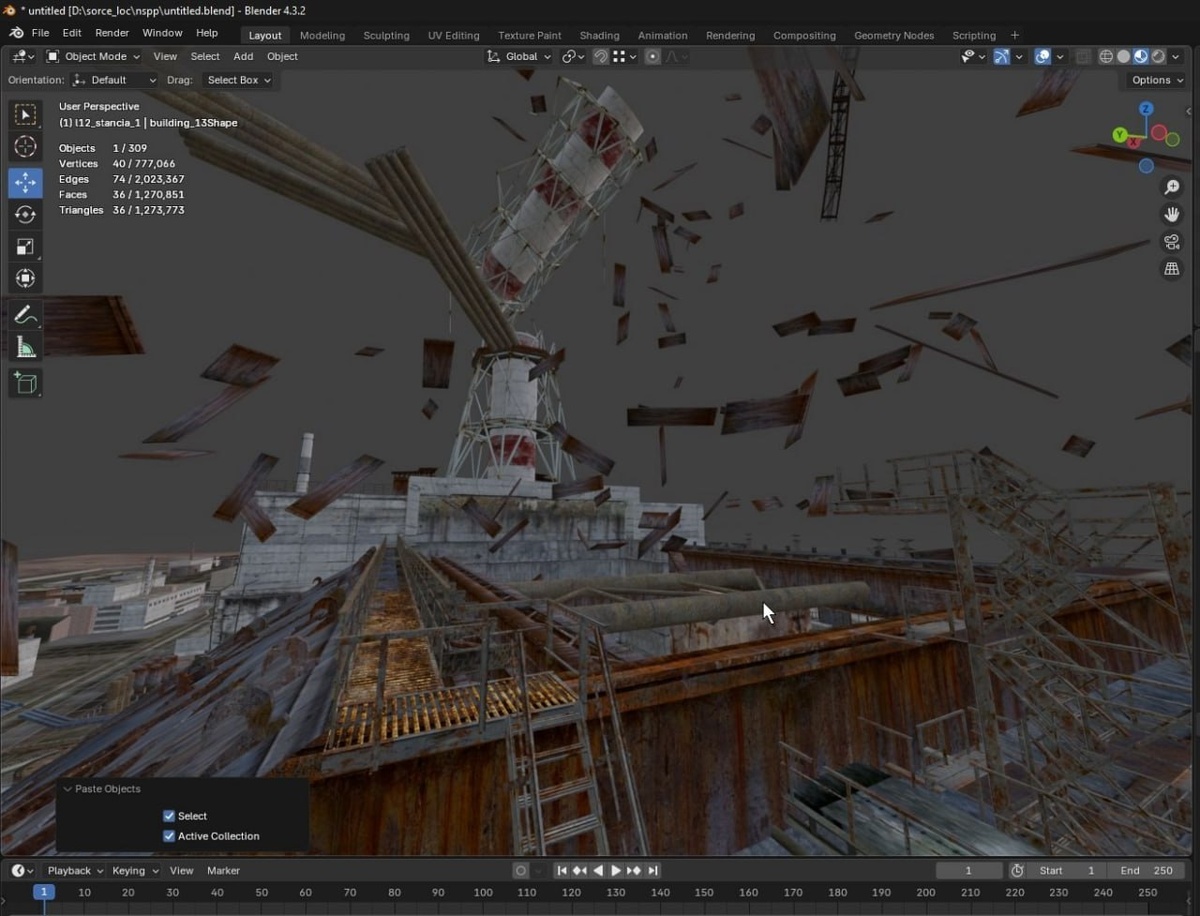Image resolution: width=1200 pixels, height=916 pixels.
Task: Toggle auto keying record button
Action: (520, 870)
